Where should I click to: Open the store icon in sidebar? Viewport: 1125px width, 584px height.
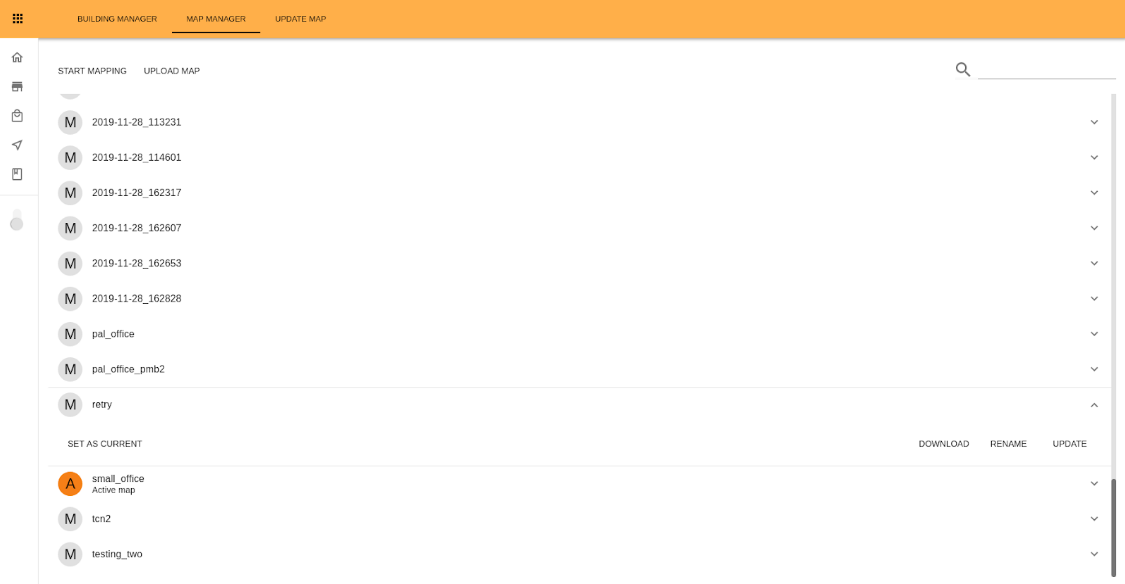pyautogui.click(x=17, y=87)
